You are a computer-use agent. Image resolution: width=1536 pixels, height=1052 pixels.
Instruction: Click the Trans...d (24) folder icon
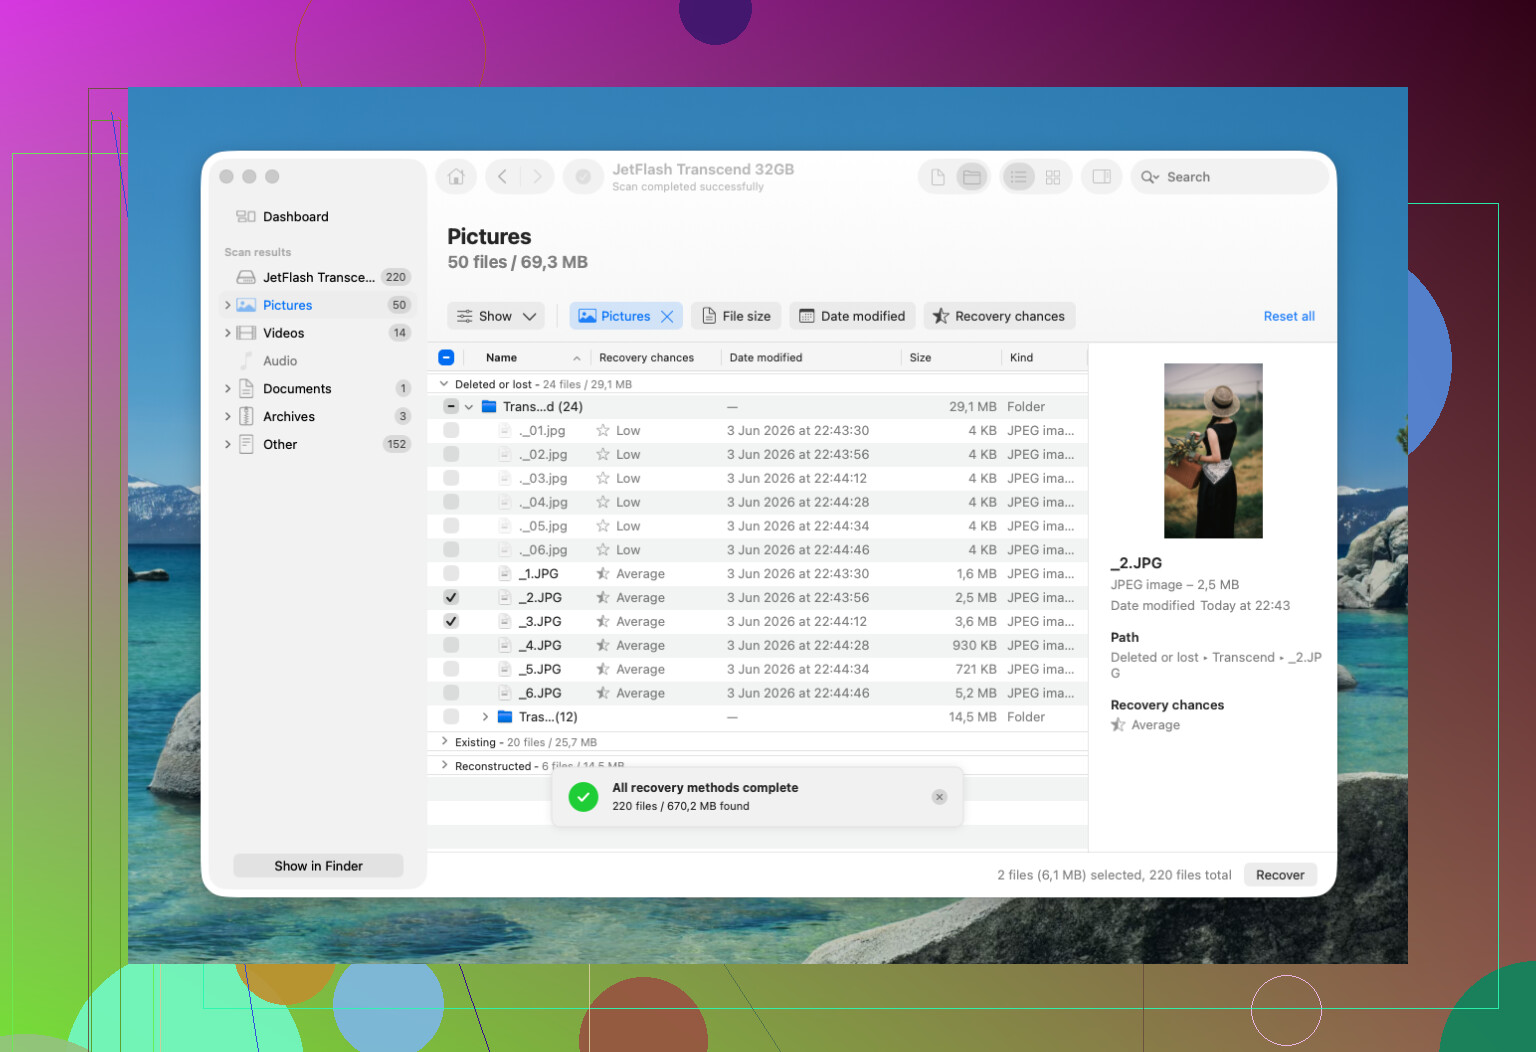point(489,407)
